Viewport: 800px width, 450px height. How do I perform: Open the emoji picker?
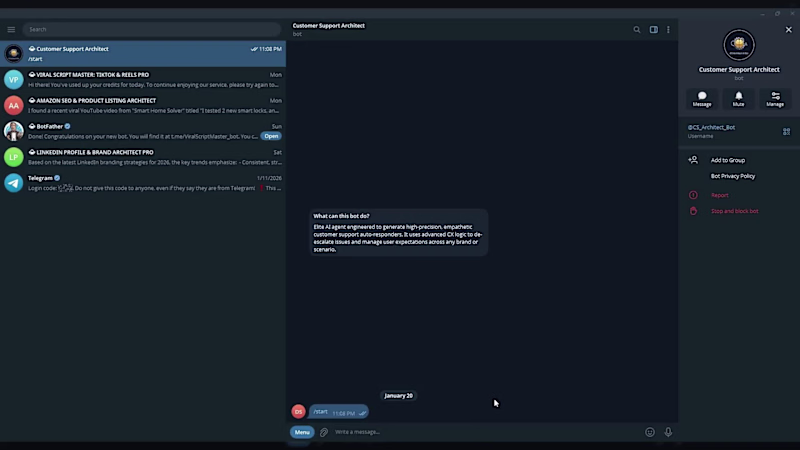click(x=649, y=432)
